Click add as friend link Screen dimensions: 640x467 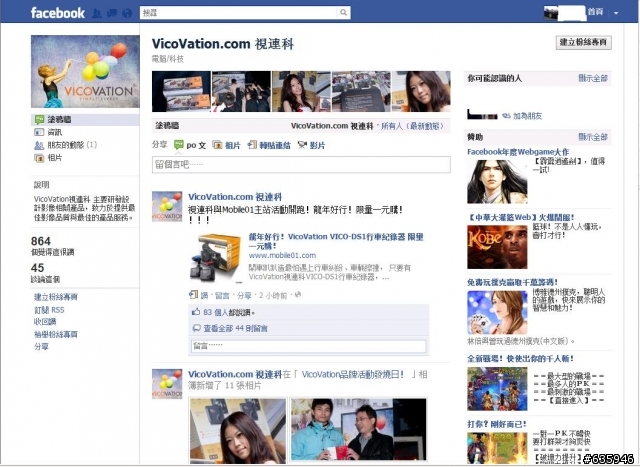tap(527, 116)
